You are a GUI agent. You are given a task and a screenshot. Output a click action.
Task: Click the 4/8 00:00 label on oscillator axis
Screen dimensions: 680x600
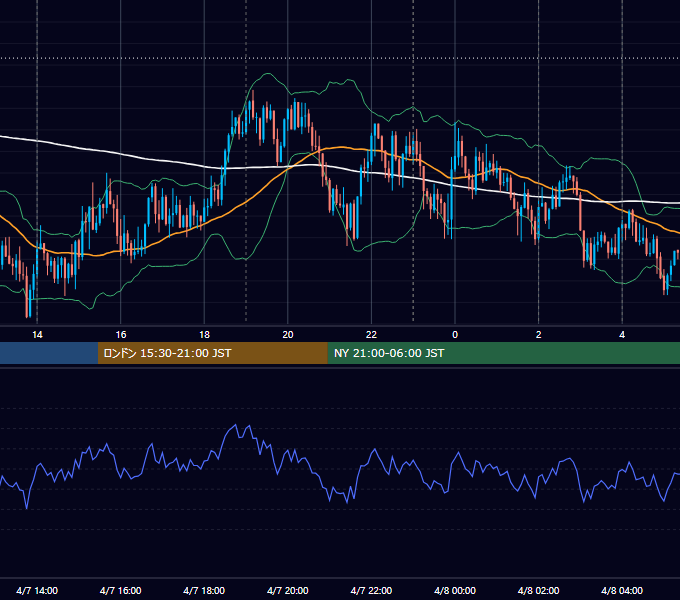(x=455, y=590)
